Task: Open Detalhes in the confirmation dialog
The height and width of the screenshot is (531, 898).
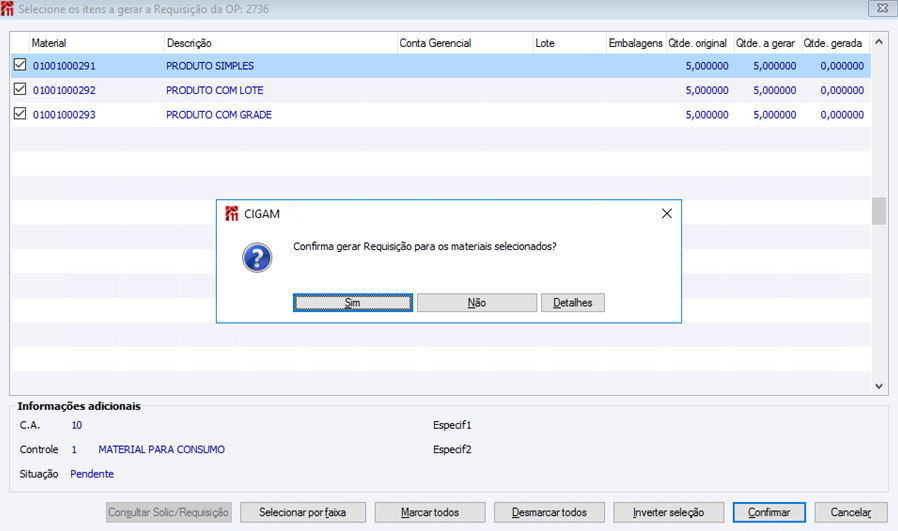Action: coord(573,302)
